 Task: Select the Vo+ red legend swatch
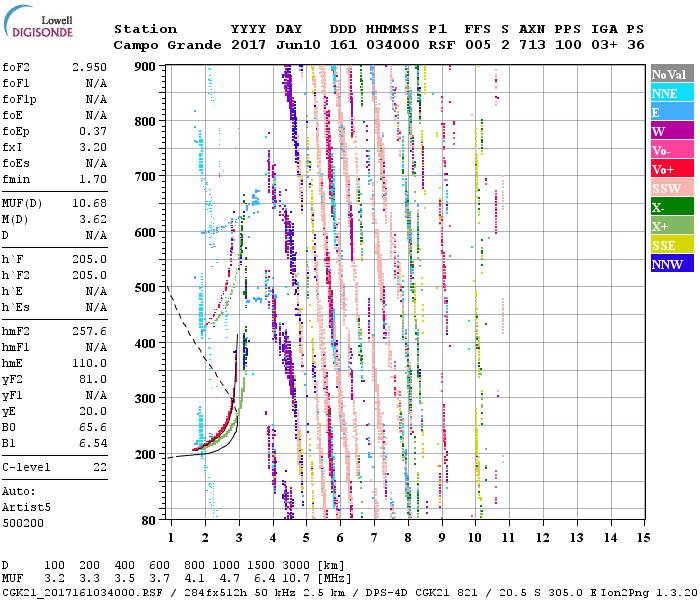coord(672,169)
